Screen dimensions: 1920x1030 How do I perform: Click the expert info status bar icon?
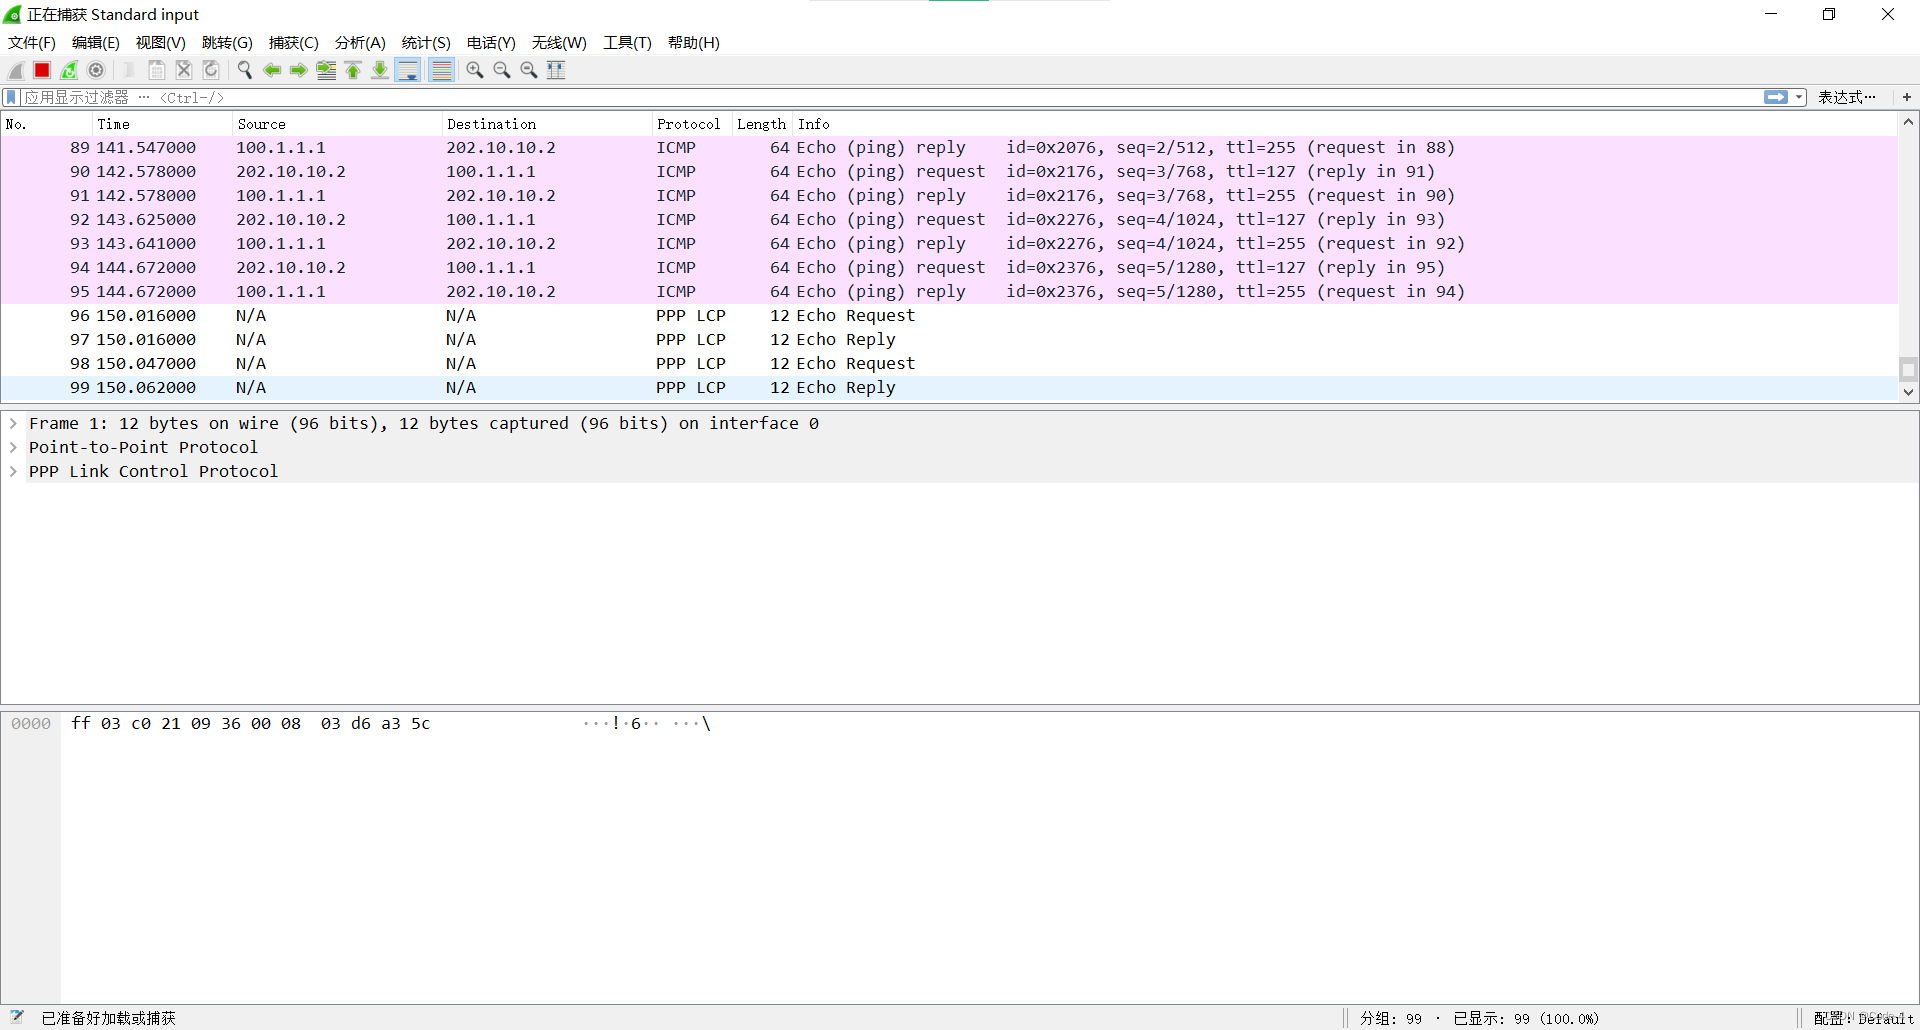[17, 1017]
